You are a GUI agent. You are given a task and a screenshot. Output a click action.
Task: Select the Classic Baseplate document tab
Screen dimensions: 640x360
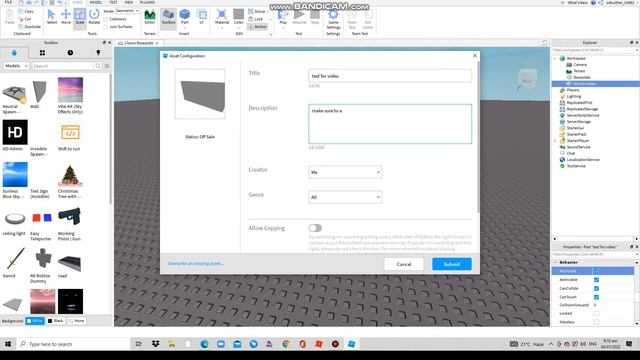click(139, 43)
